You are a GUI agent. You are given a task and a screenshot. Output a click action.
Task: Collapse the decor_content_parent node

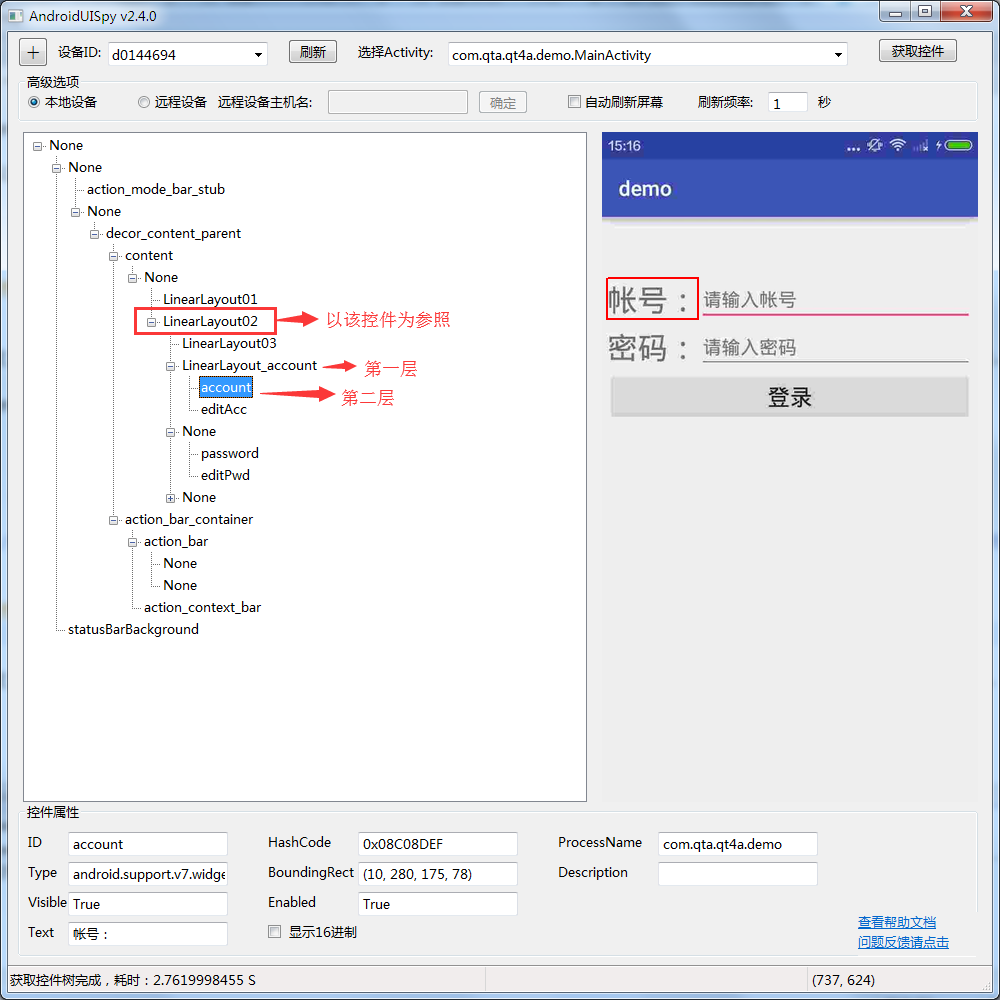[x=94, y=234]
